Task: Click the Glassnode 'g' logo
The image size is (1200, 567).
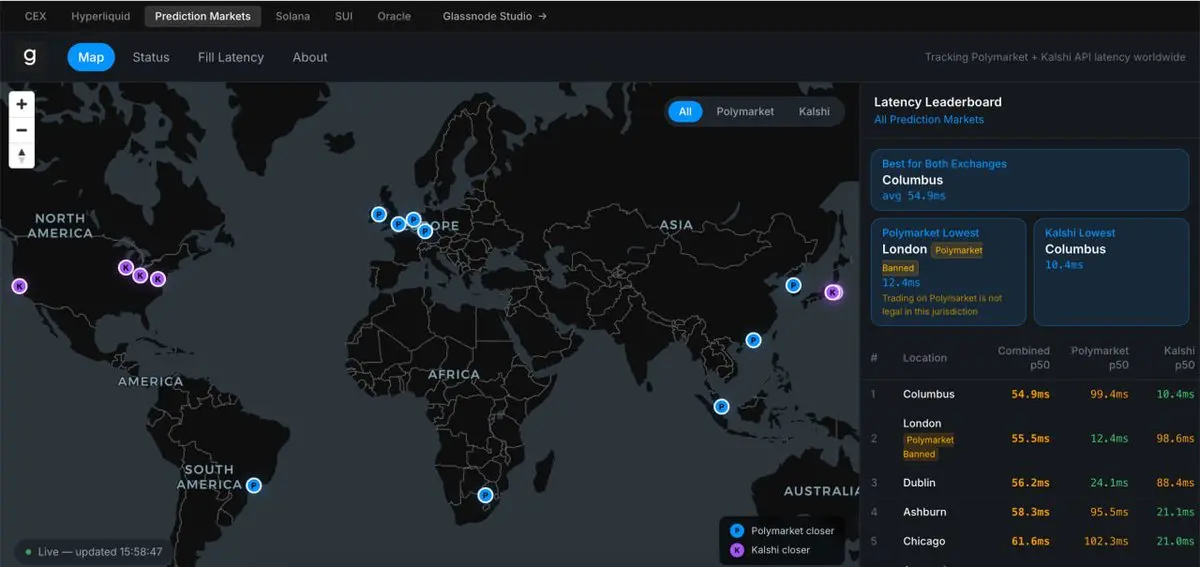Action: tap(30, 56)
